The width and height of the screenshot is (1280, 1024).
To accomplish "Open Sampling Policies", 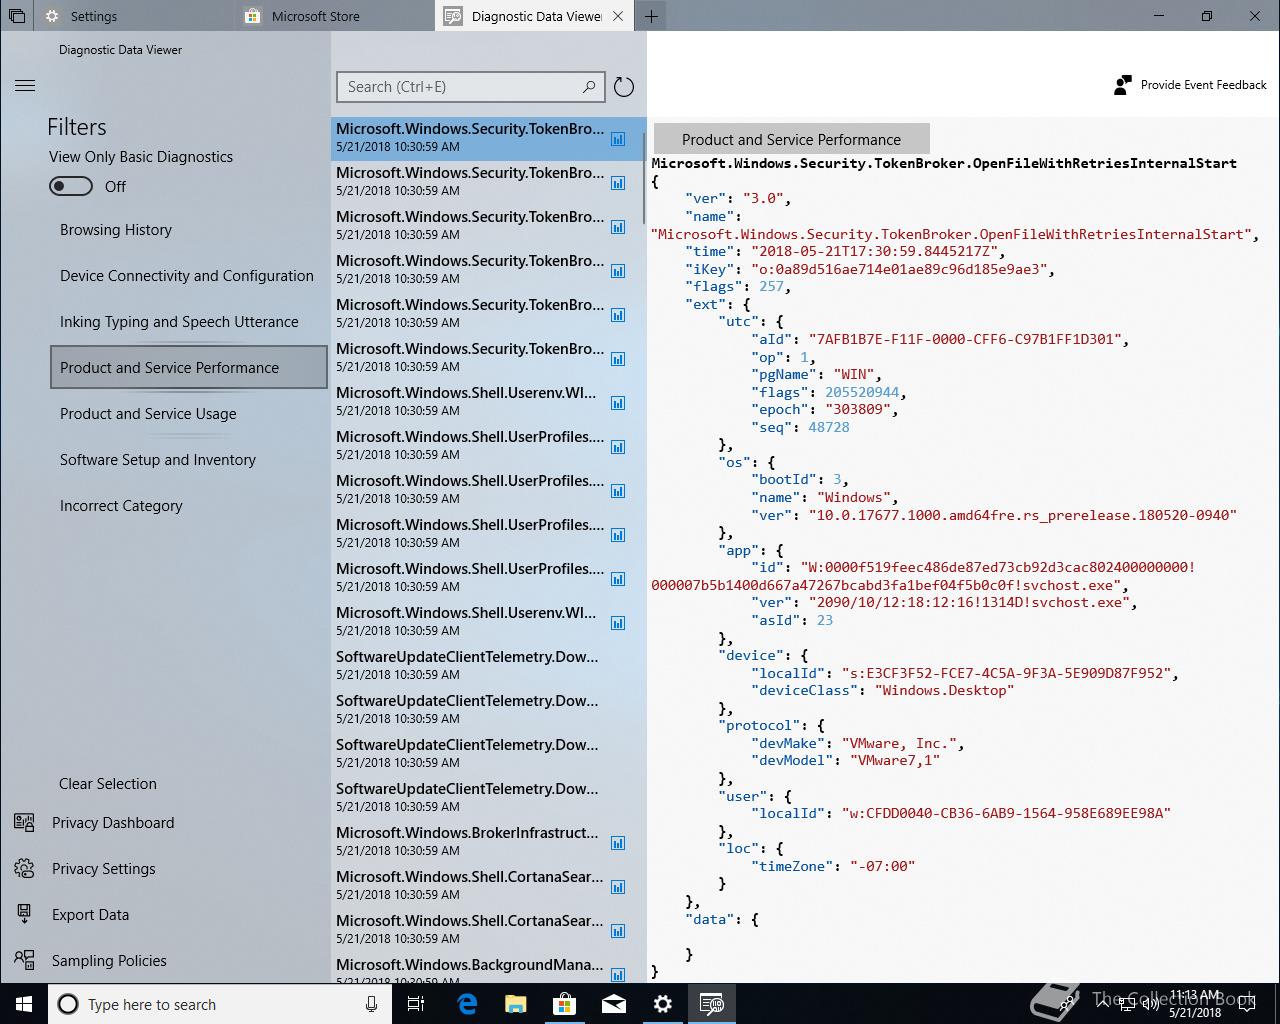I will (x=109, y=961).
